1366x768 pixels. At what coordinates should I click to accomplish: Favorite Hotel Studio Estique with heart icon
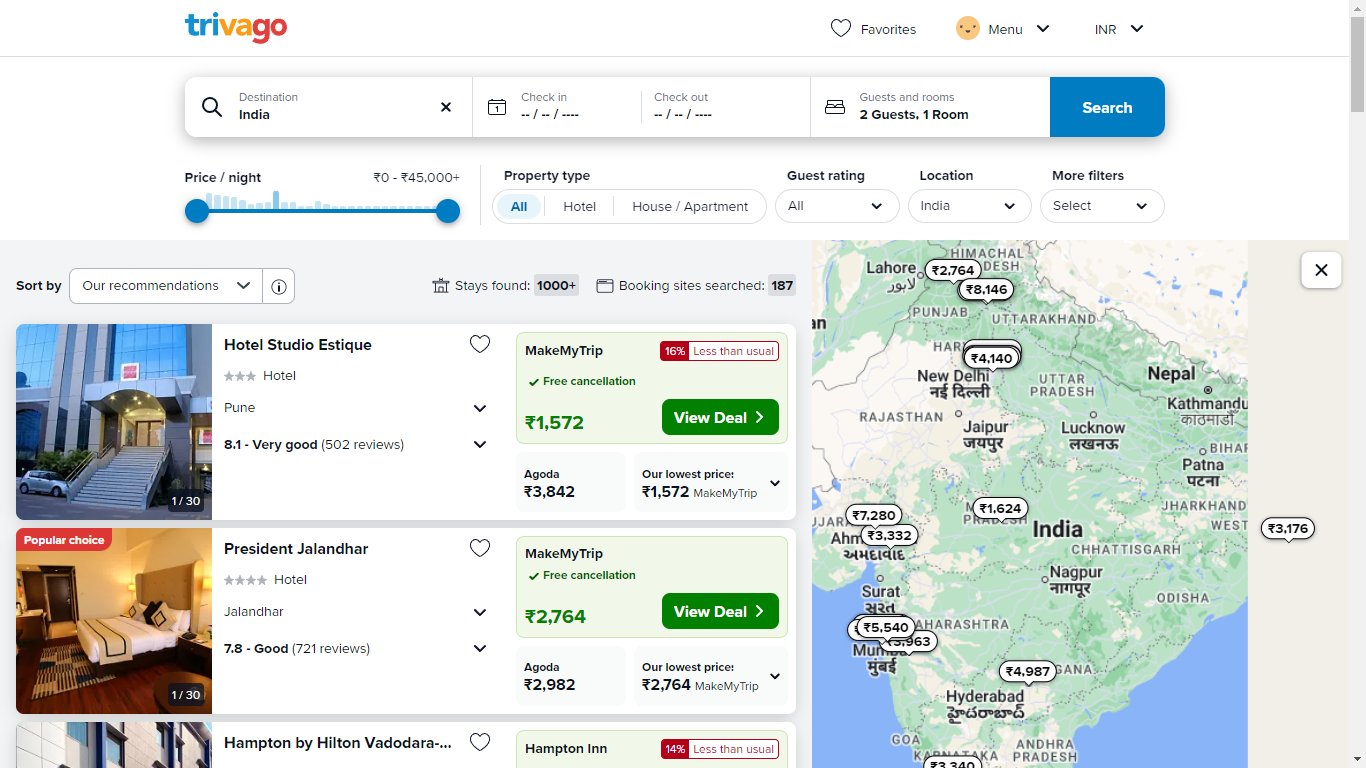(x=480, y=345)
